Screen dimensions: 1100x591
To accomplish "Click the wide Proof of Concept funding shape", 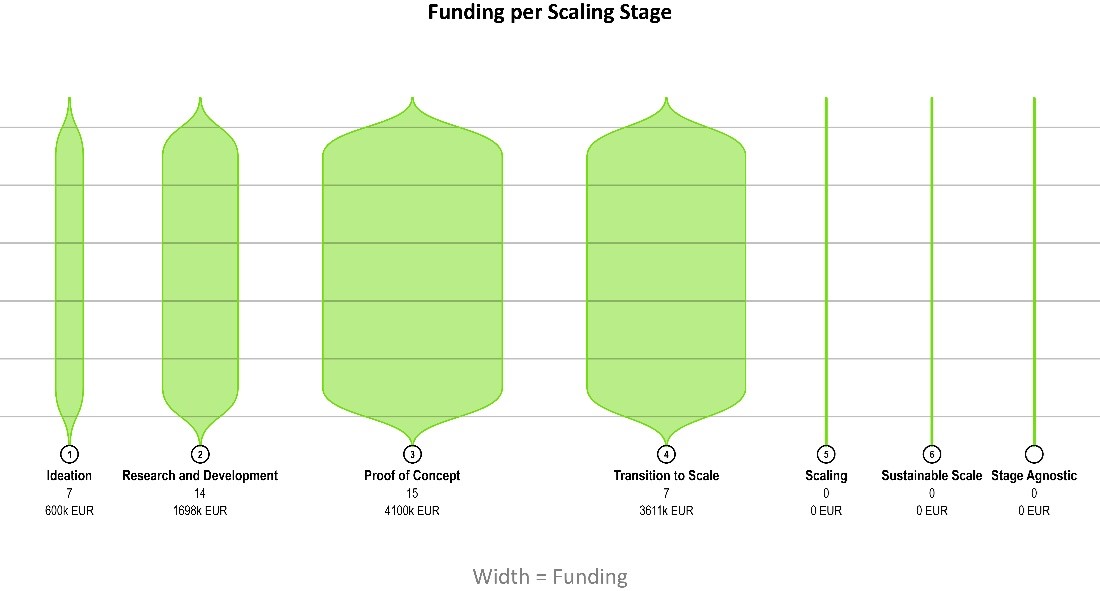I will [412, 270].
